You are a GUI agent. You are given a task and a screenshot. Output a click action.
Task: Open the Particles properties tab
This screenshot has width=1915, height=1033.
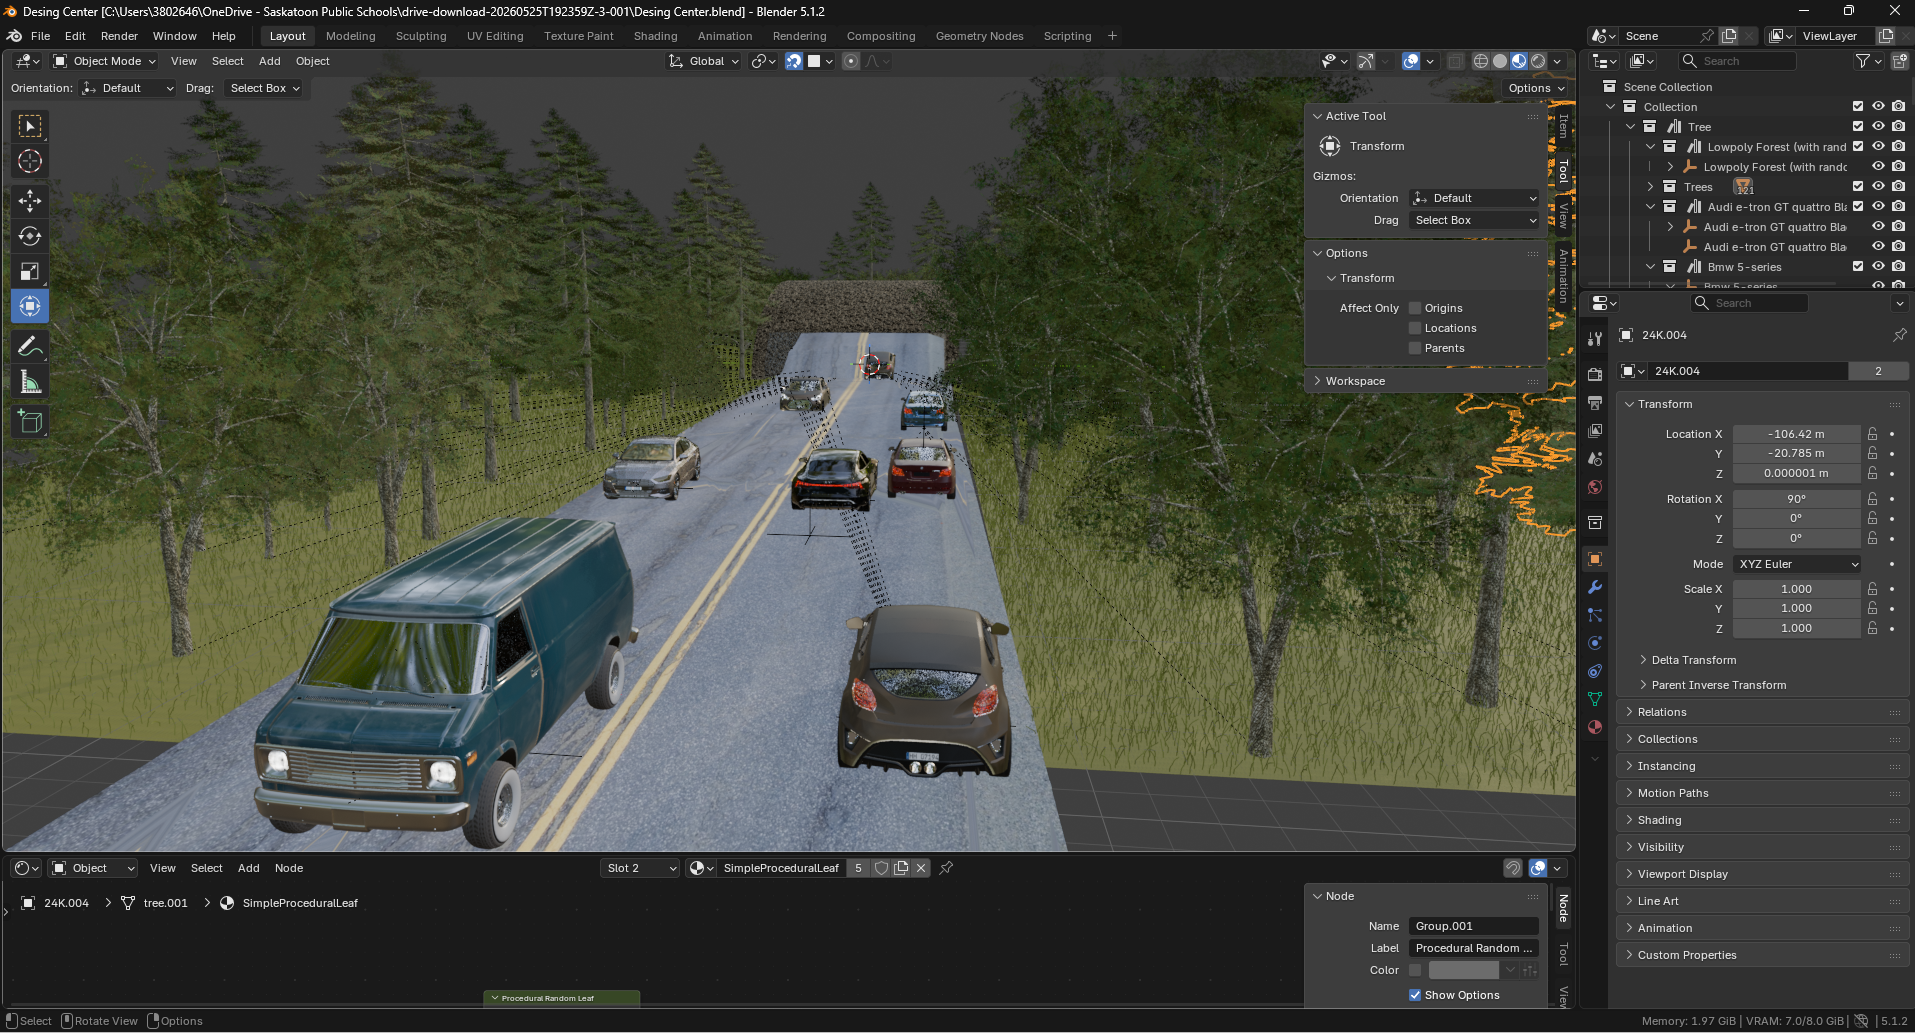point(1595,615)
